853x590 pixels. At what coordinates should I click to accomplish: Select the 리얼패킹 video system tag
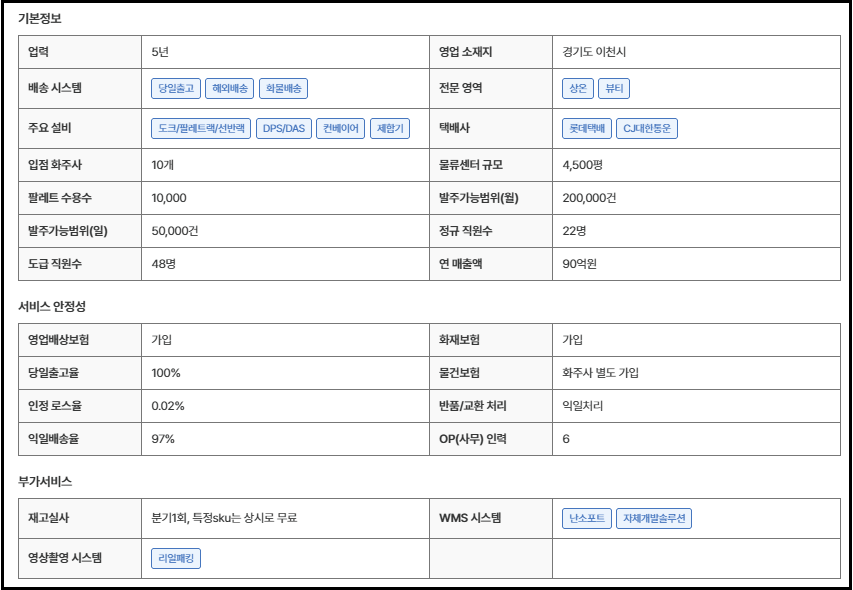[x=176, y=558]
